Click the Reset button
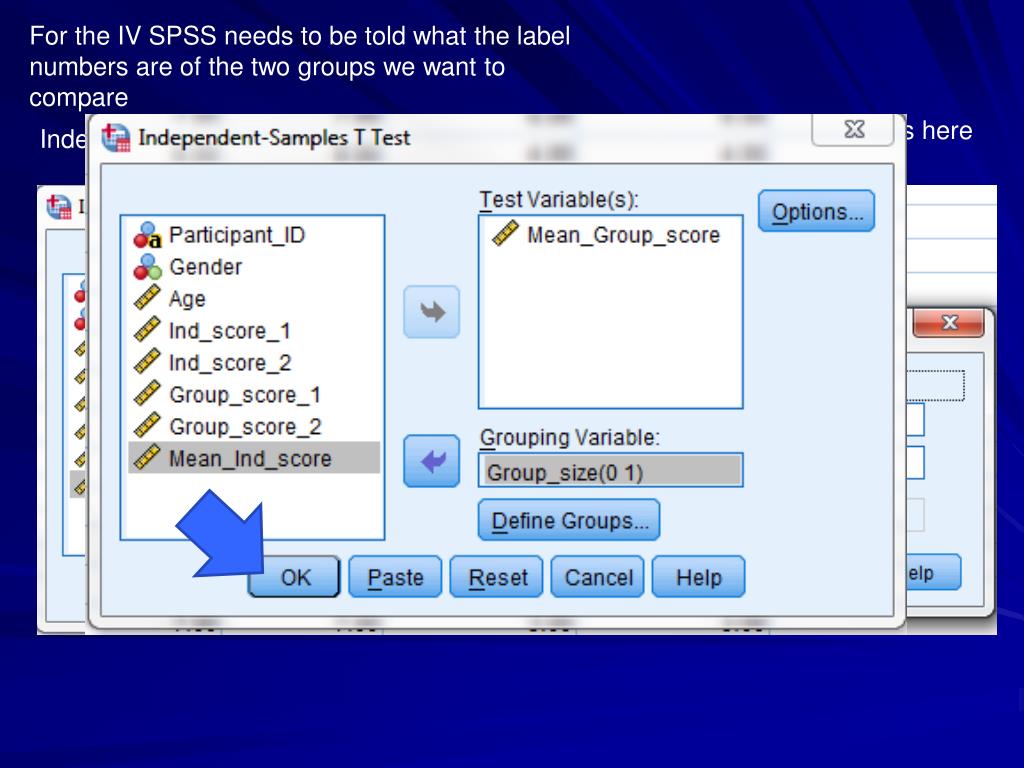The image size is (1024, 768). pyautogui.click(x=496, y=577)
